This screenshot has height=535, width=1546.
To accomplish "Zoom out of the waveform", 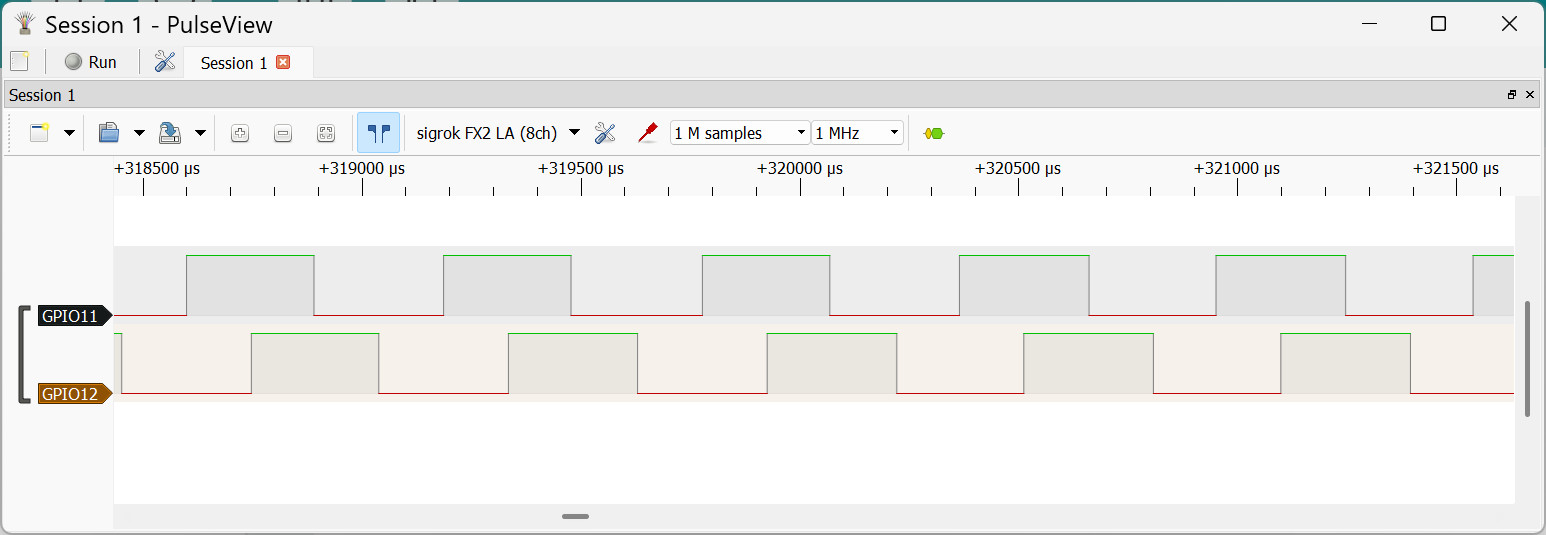I will pos(283,133).
